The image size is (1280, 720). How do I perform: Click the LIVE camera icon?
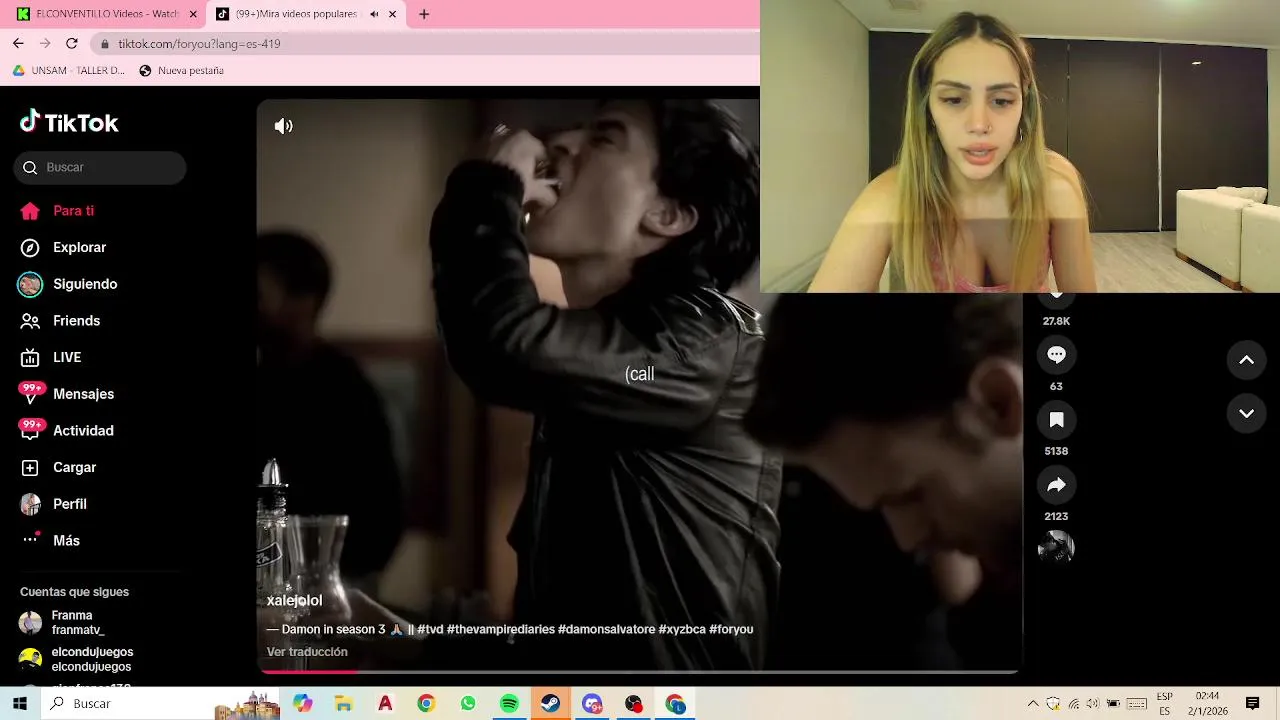click(x=30, y=358)
